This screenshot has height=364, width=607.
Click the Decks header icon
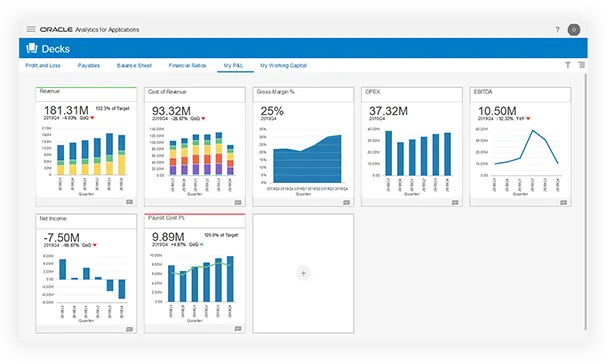click(x=32, y=48)
